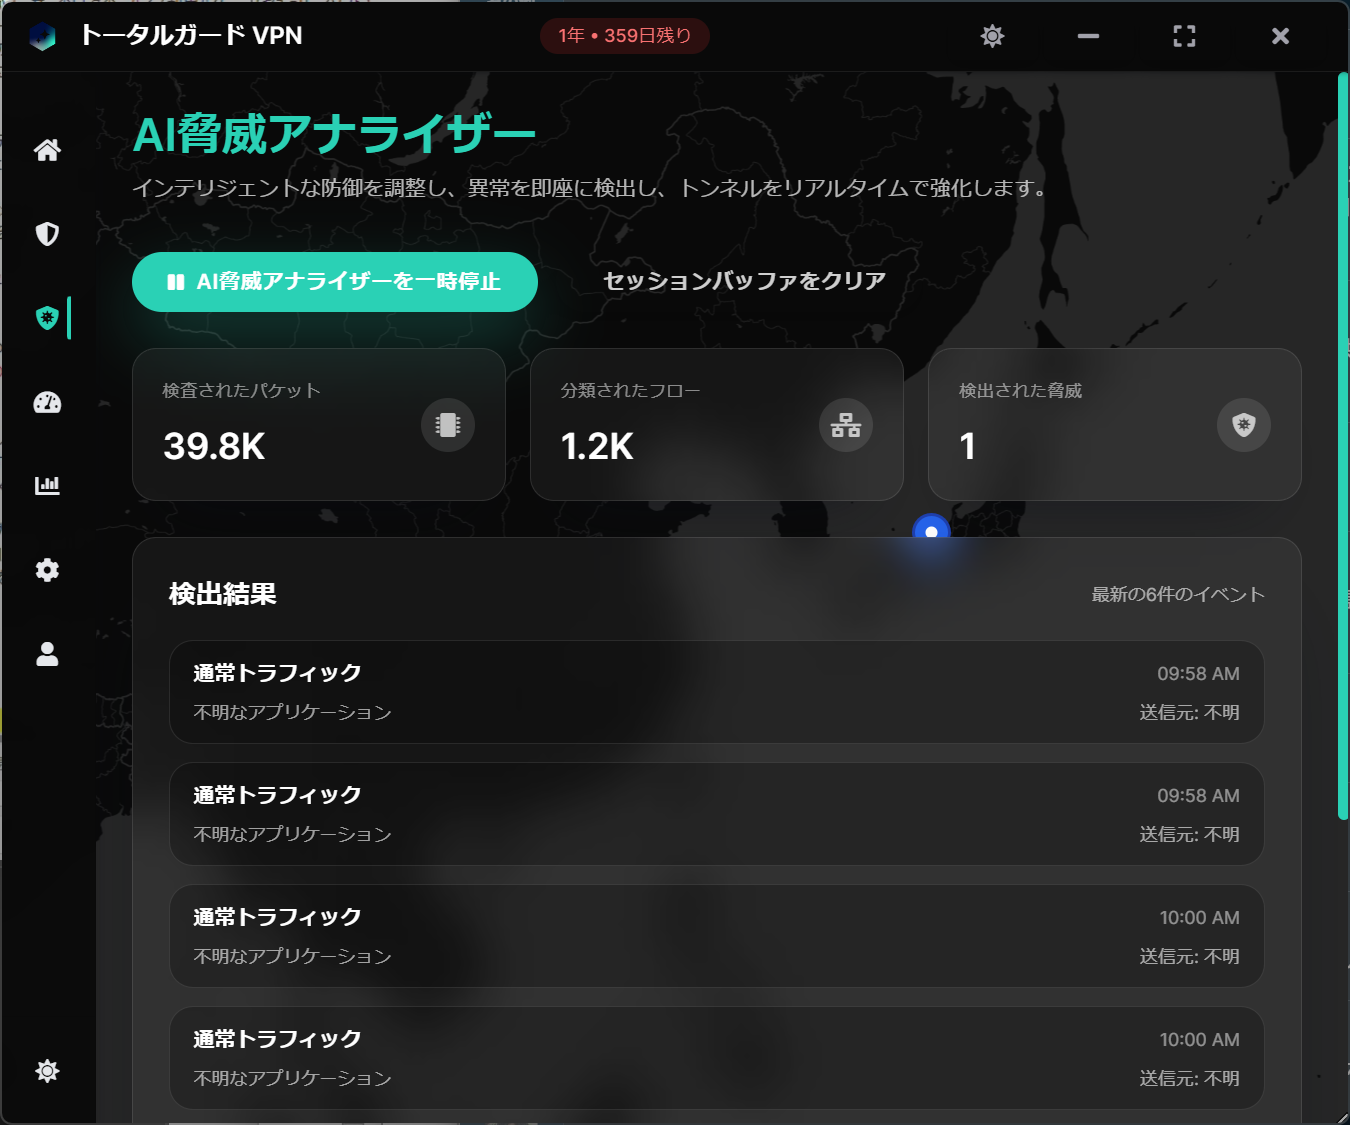The image size is (1350, 1125).
Task: Click the shield icon on 検出された脅威 card
Action: click(1243, 424)
